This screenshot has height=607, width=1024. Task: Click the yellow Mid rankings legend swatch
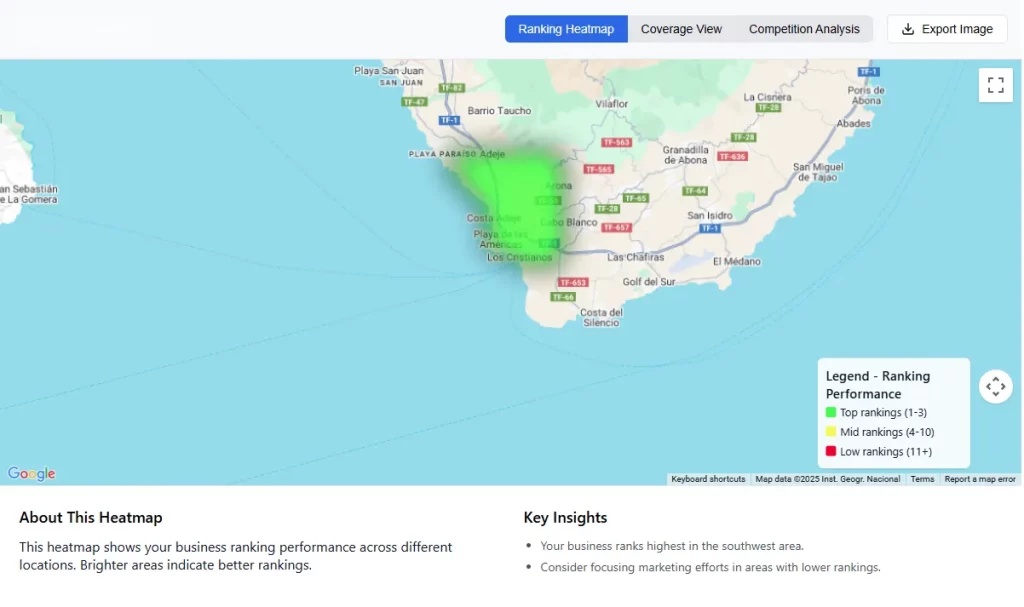831,432
